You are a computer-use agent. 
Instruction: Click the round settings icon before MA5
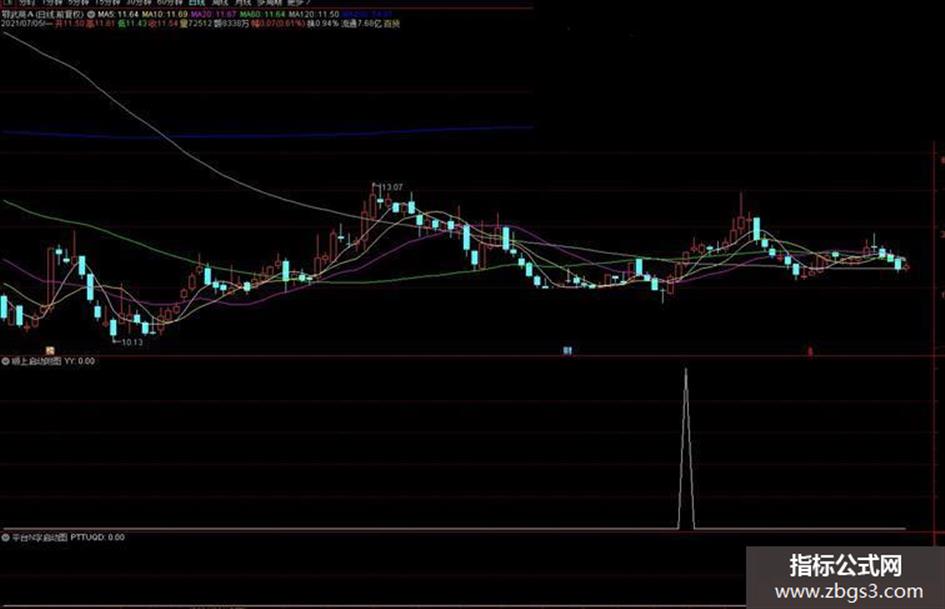coord(91,14)
